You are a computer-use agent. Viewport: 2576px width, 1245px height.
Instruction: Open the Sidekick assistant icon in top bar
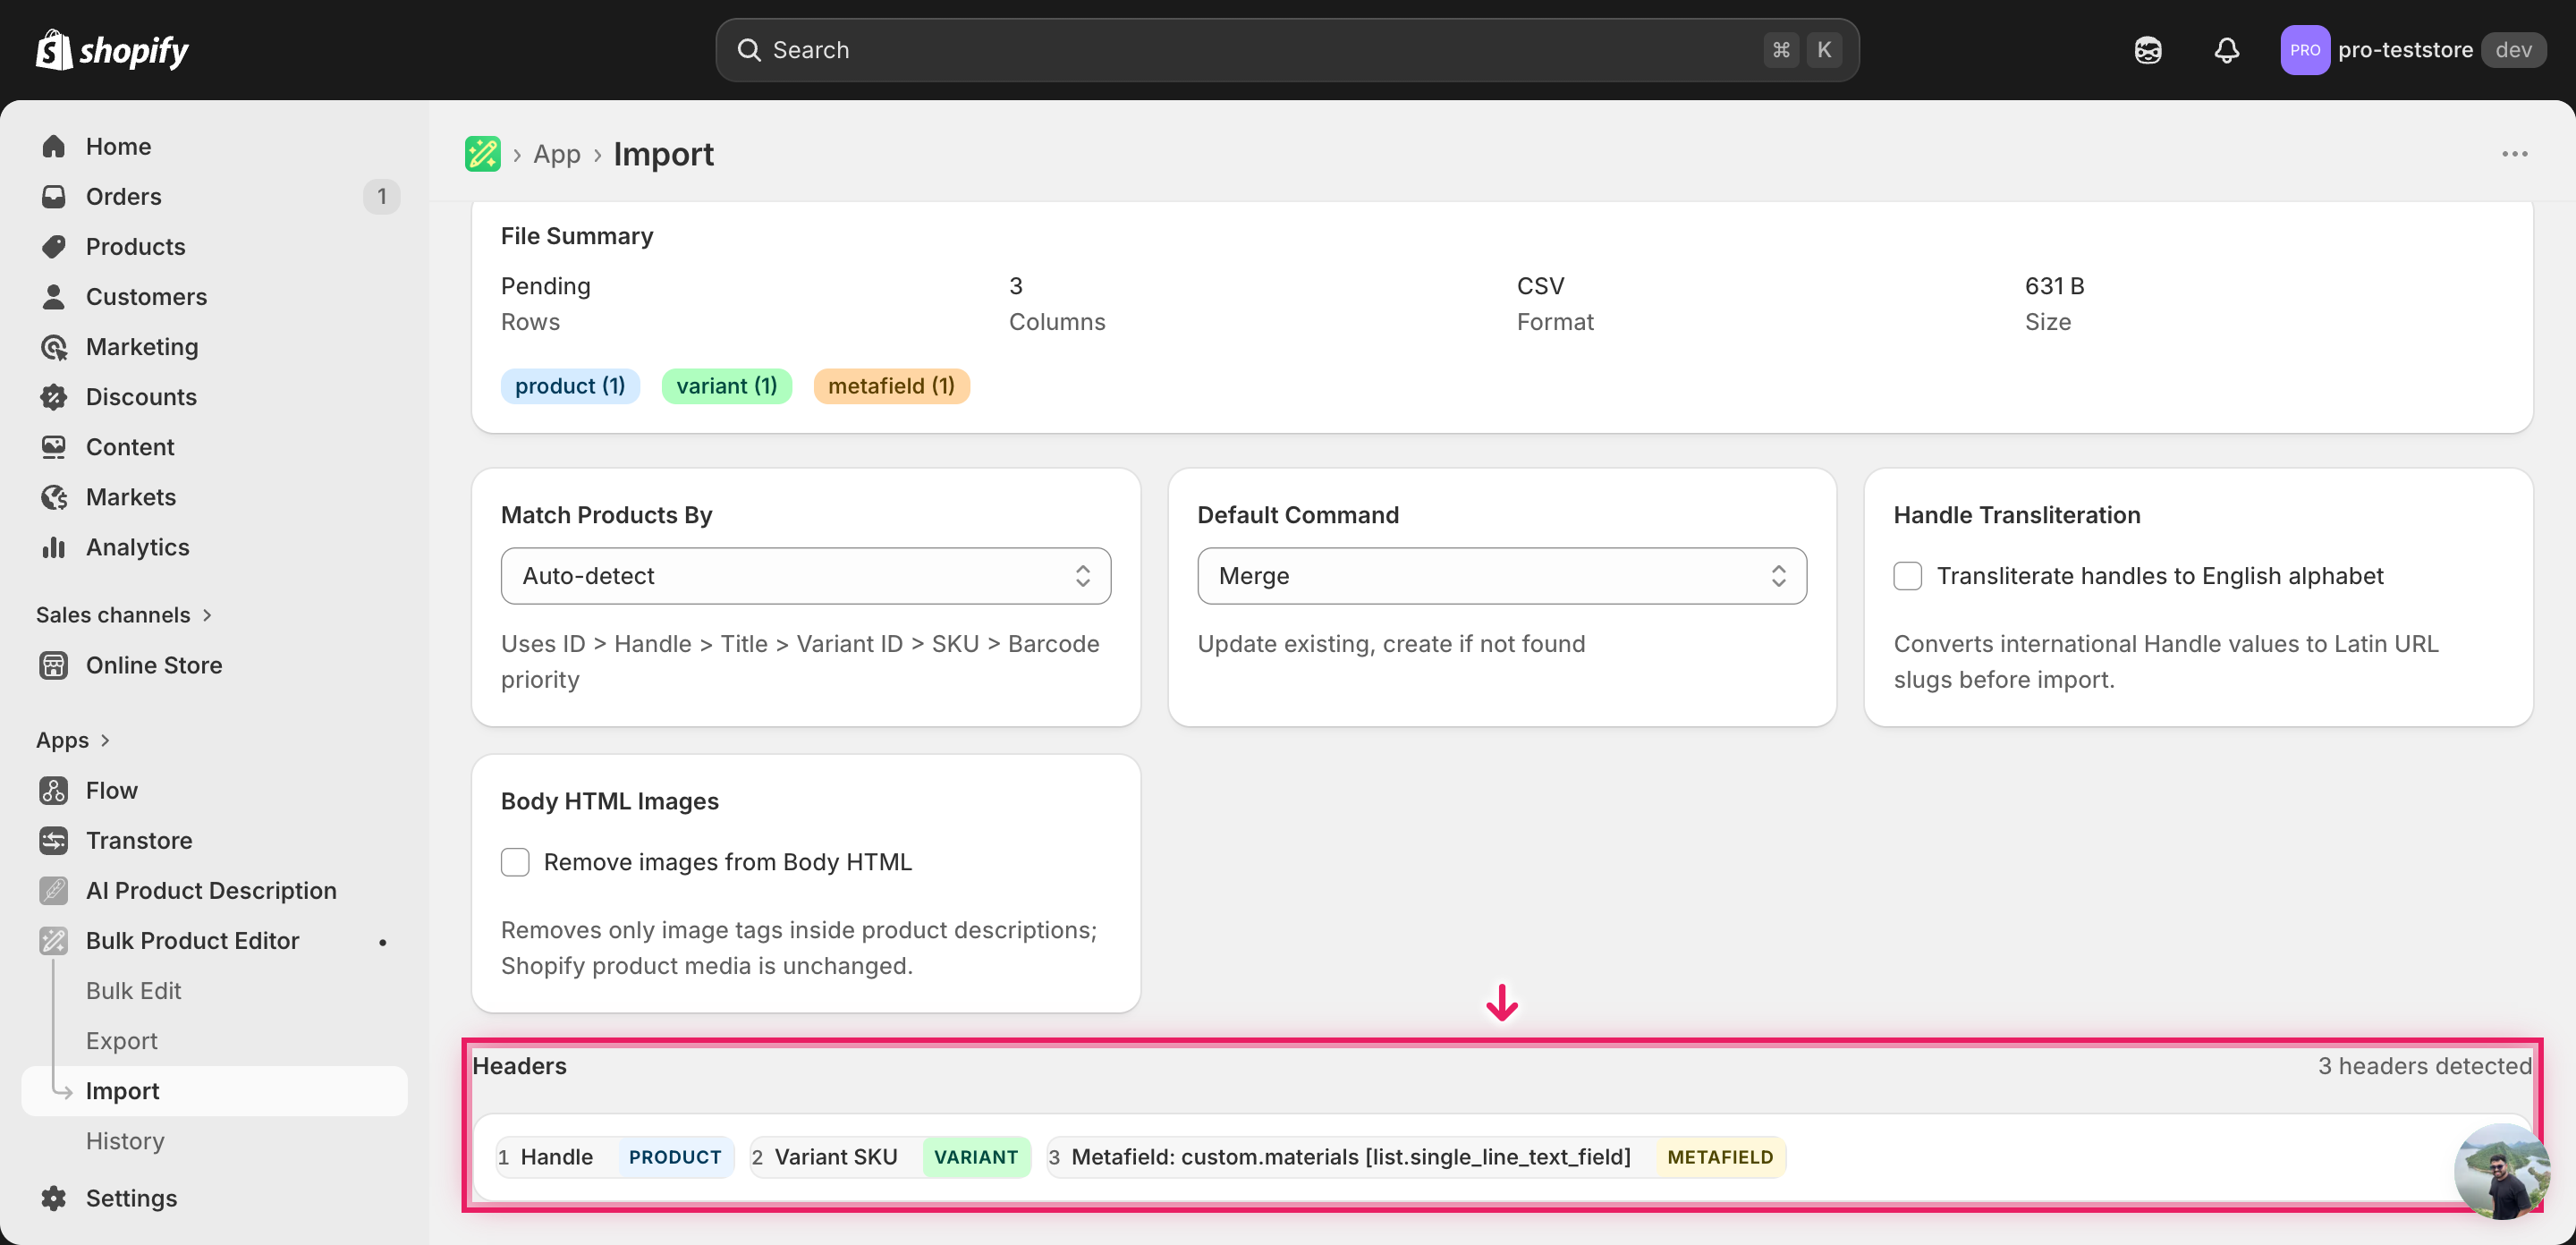(x=2147, y=50)
